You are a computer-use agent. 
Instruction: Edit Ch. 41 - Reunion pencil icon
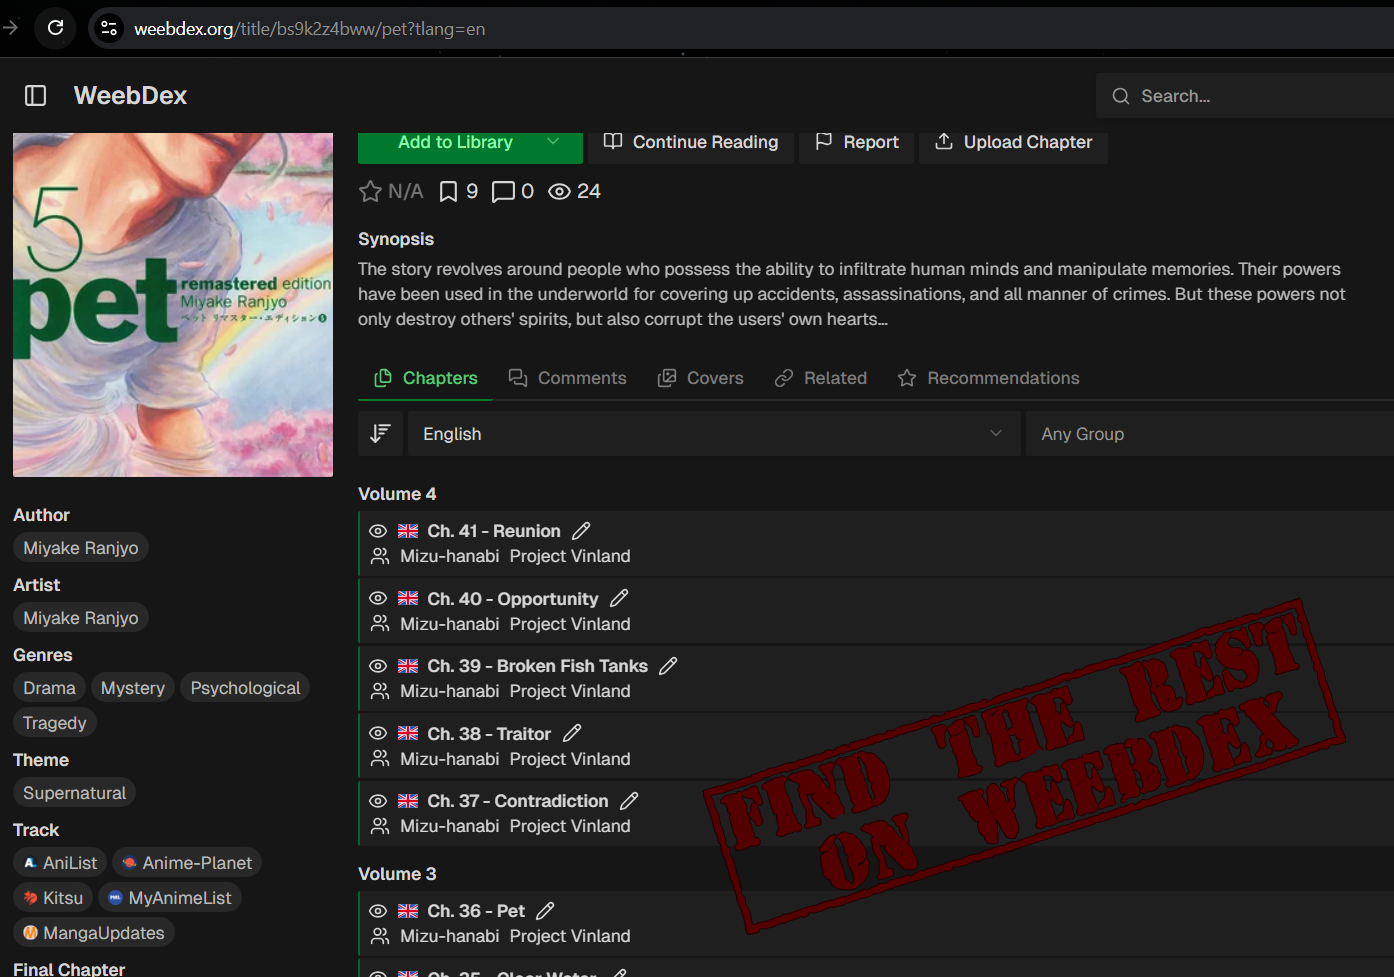pyautogui.click(x=581, y=531)
